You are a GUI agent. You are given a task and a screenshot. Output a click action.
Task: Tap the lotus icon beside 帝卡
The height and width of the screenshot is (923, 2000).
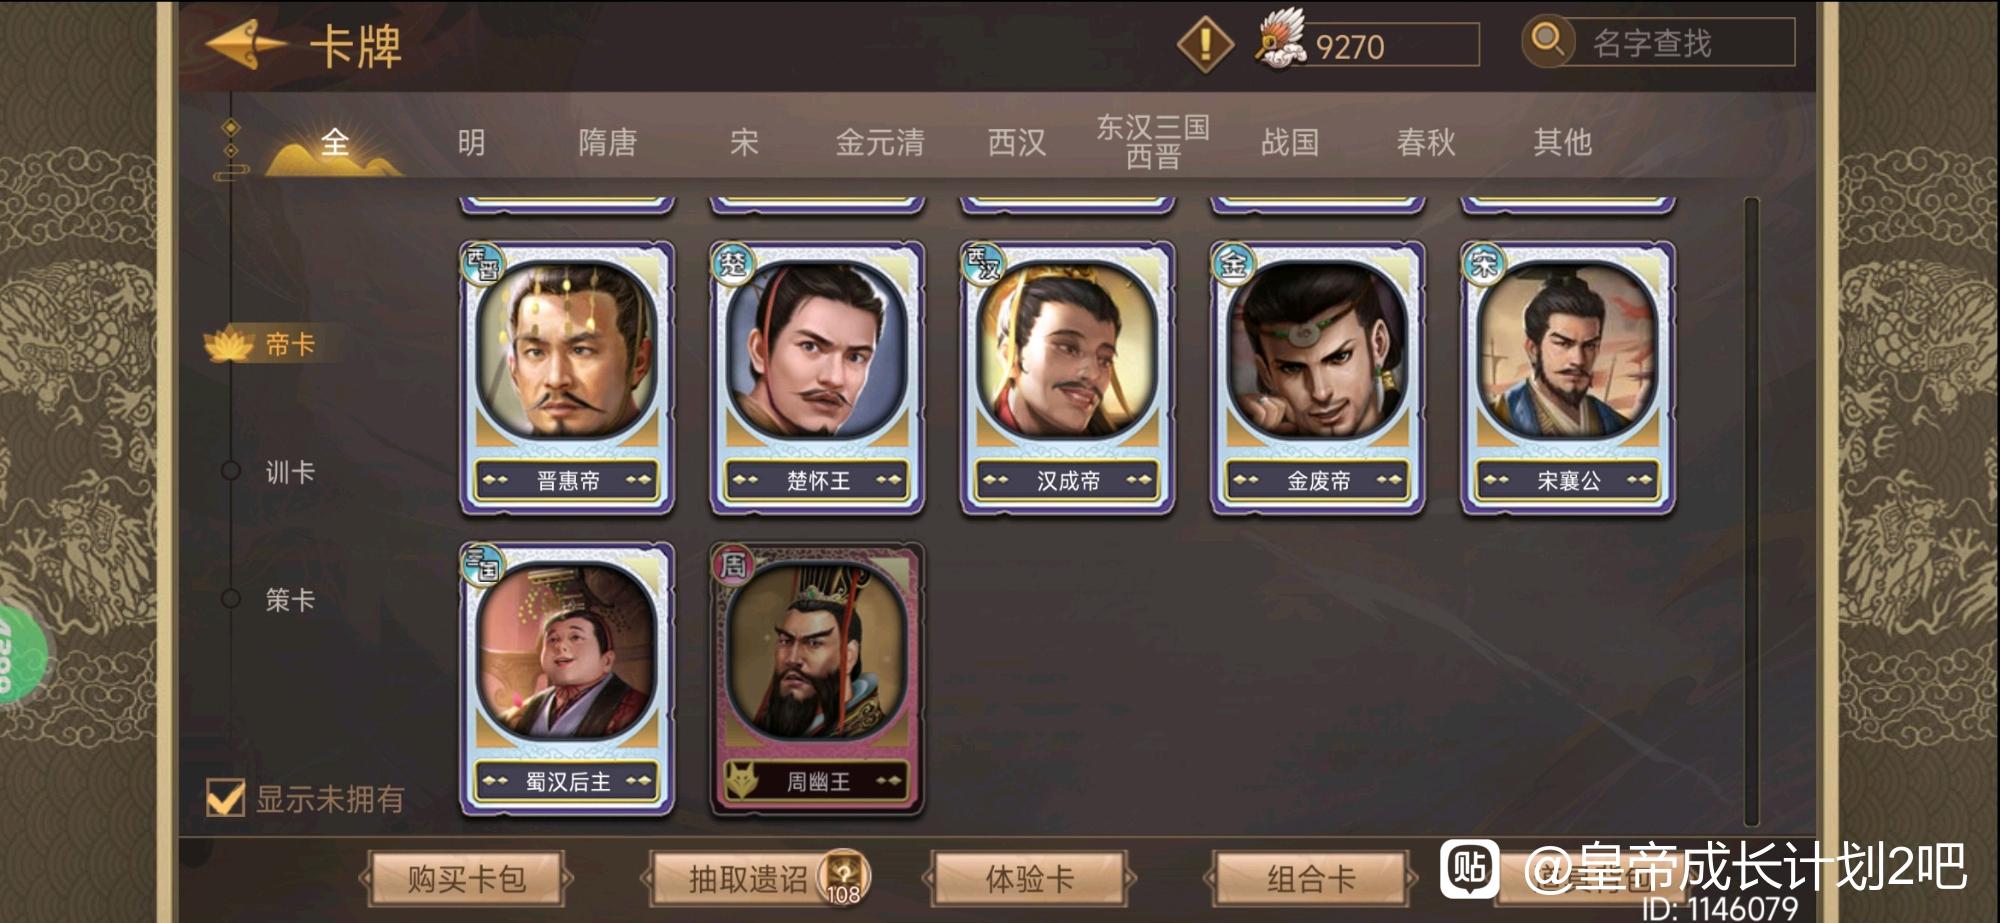(x=228, y=345)
